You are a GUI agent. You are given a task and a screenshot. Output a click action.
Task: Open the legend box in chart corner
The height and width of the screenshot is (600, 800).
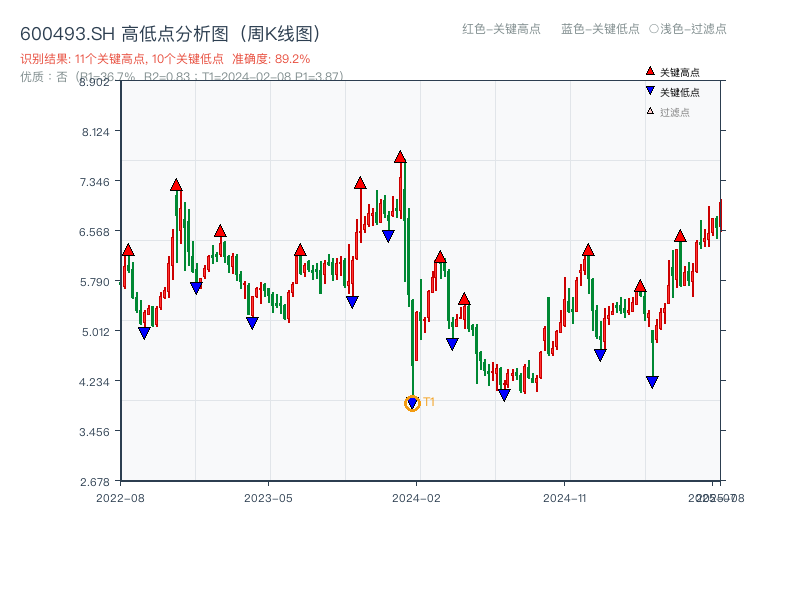coord(670,91)
